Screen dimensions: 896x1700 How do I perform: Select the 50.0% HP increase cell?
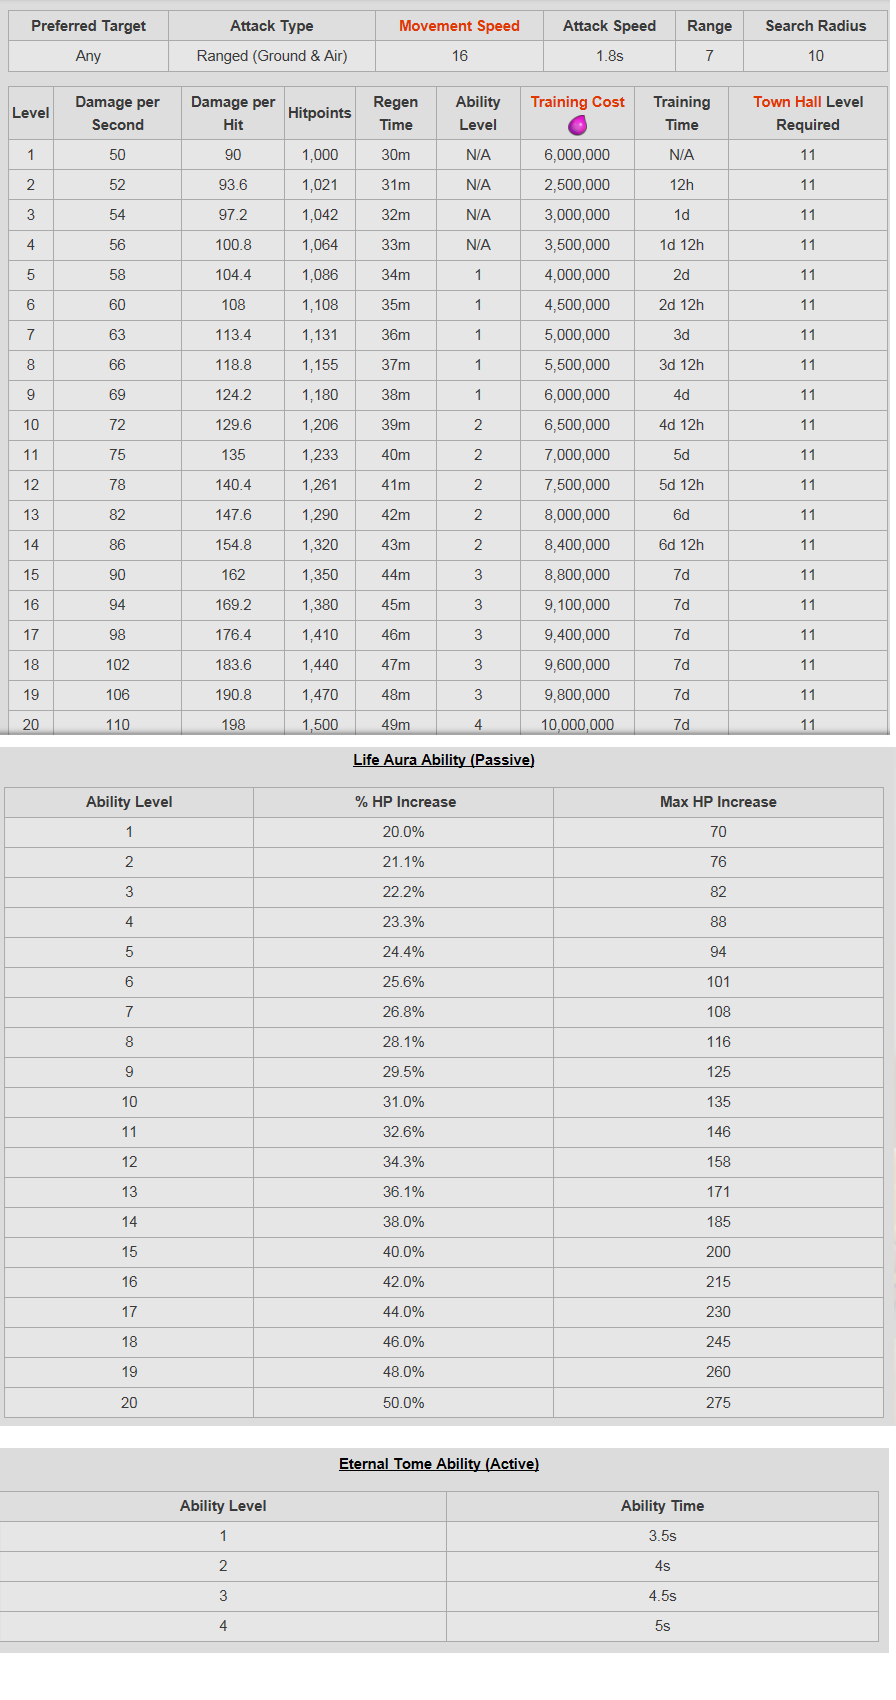(403, 1403)
